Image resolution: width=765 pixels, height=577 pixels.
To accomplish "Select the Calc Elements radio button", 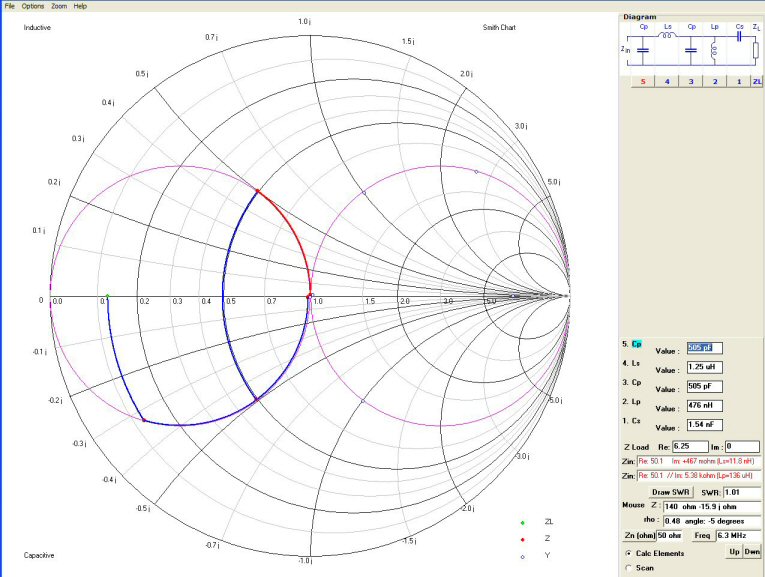I will 628,552.
